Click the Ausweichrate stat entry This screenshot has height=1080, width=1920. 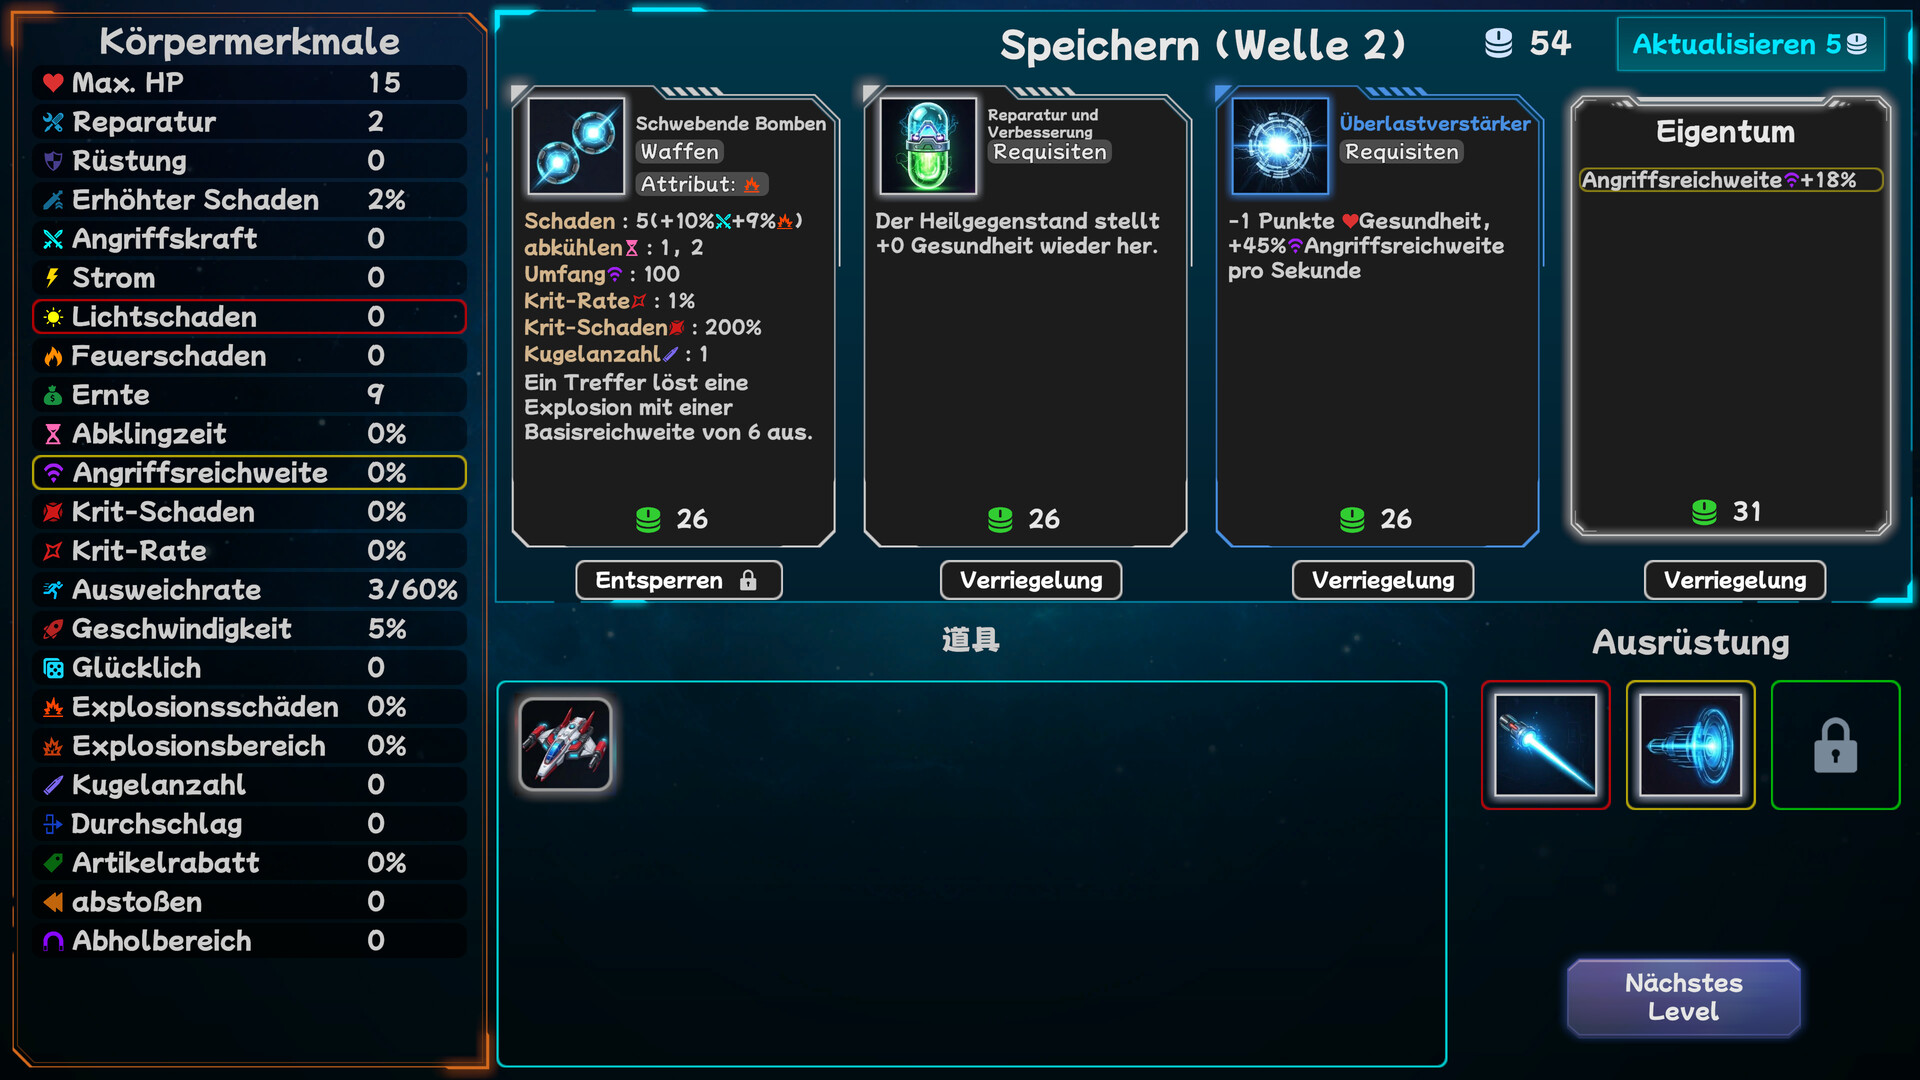click(249, 590)
